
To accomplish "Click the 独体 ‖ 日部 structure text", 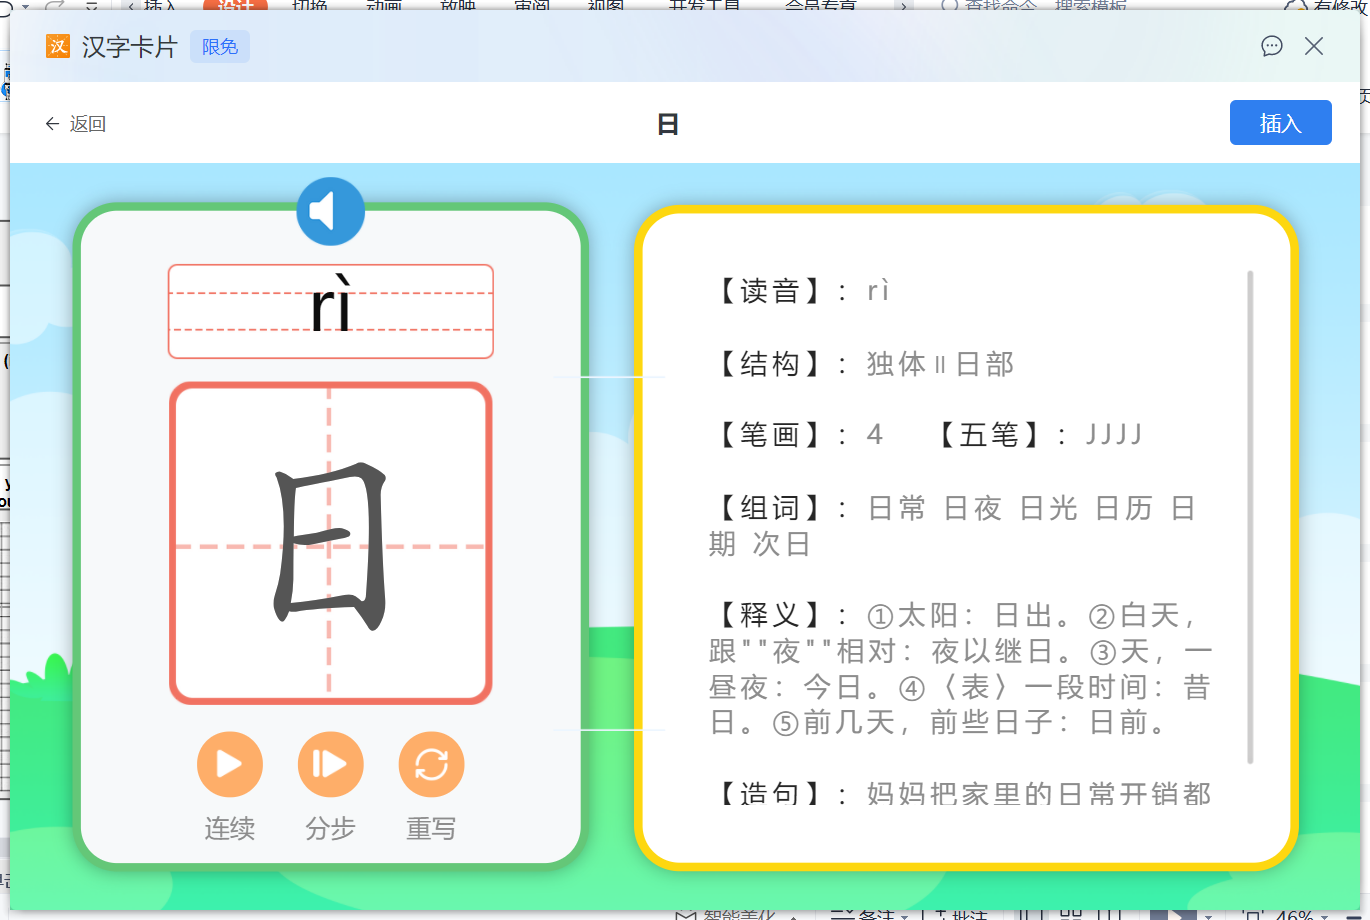I will (x=940, y=364).
